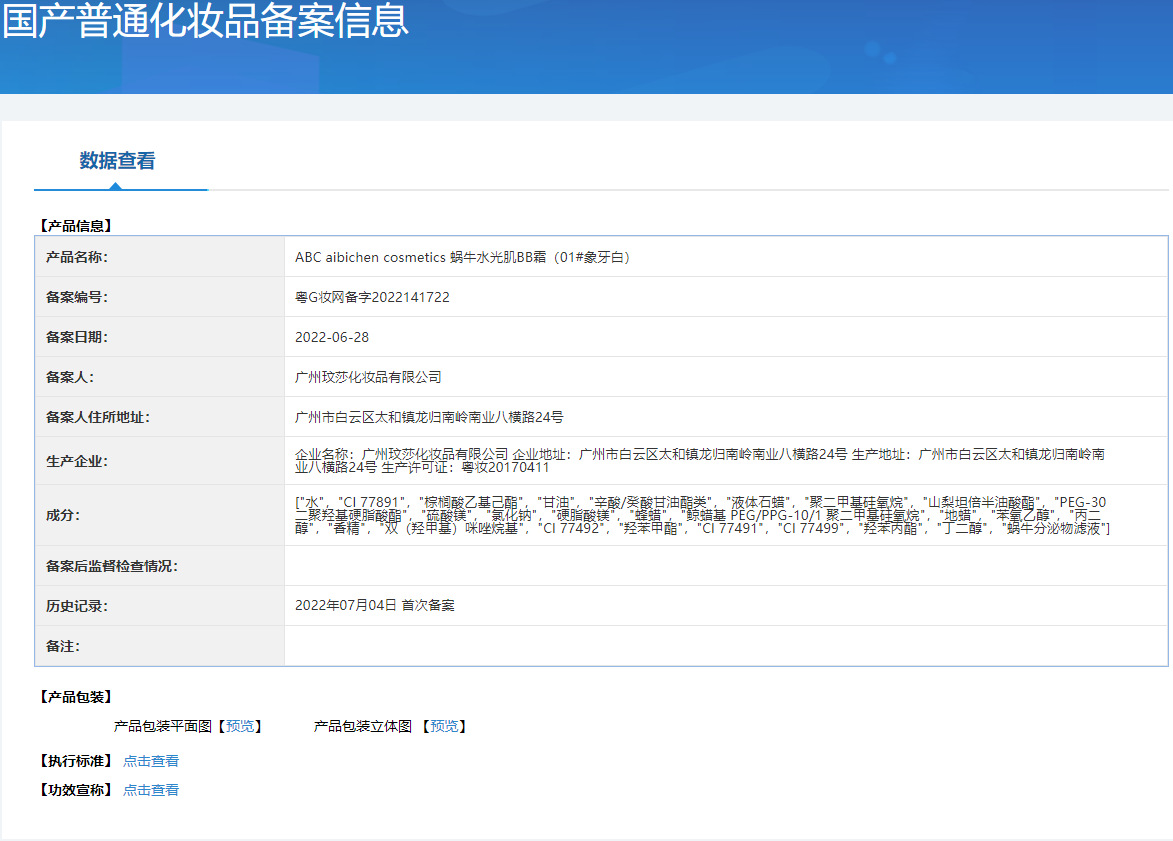The width and height of the screenshot is (1173, 841).
Task: Select address value in 备案人住所地址 row
Action: (x=429, y=418)
